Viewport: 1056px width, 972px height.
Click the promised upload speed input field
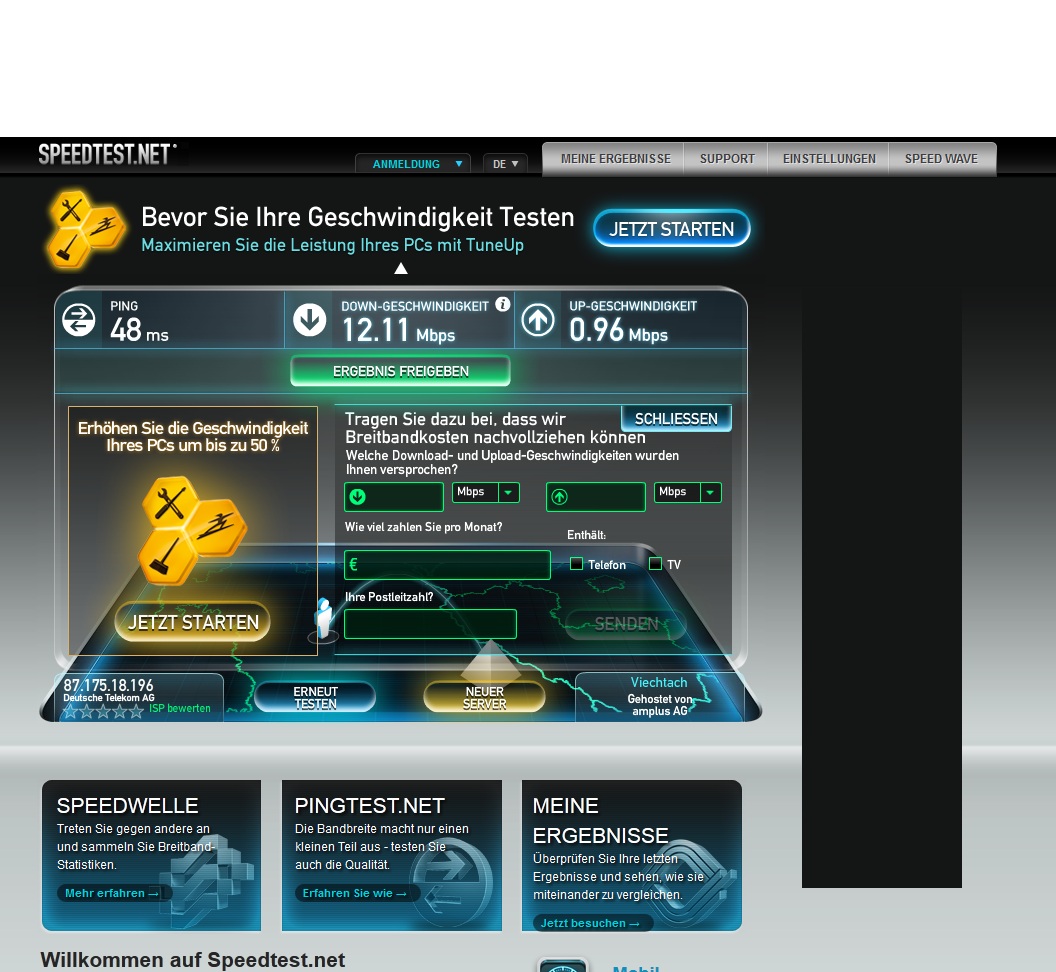click(x=596, y=497)
